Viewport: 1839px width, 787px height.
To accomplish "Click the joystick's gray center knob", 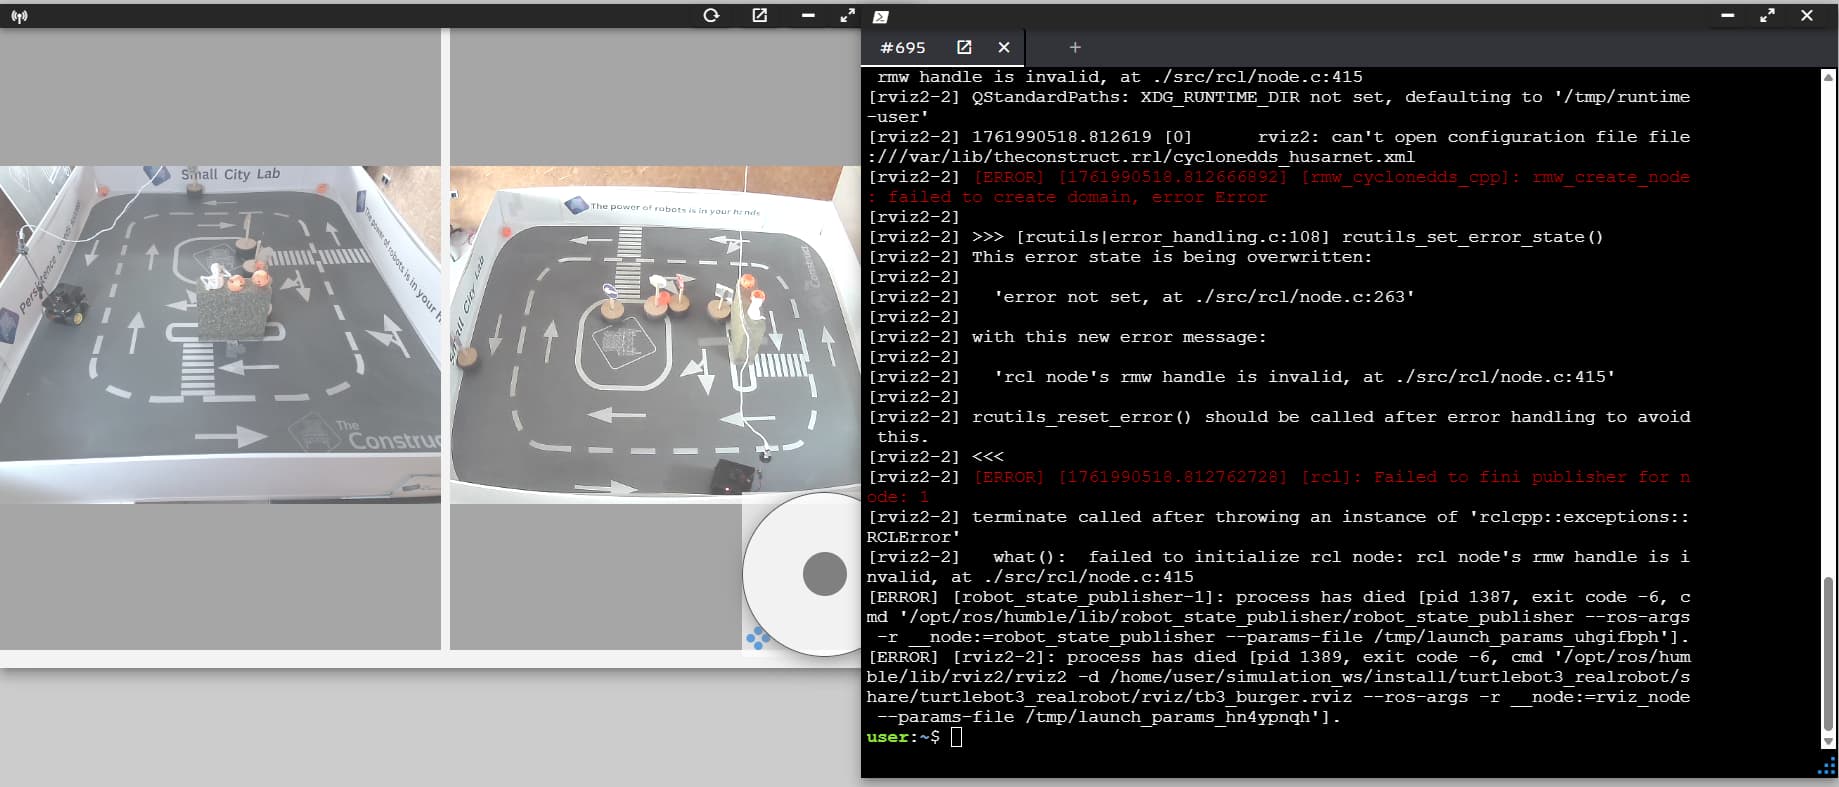I will coord(824,574).
